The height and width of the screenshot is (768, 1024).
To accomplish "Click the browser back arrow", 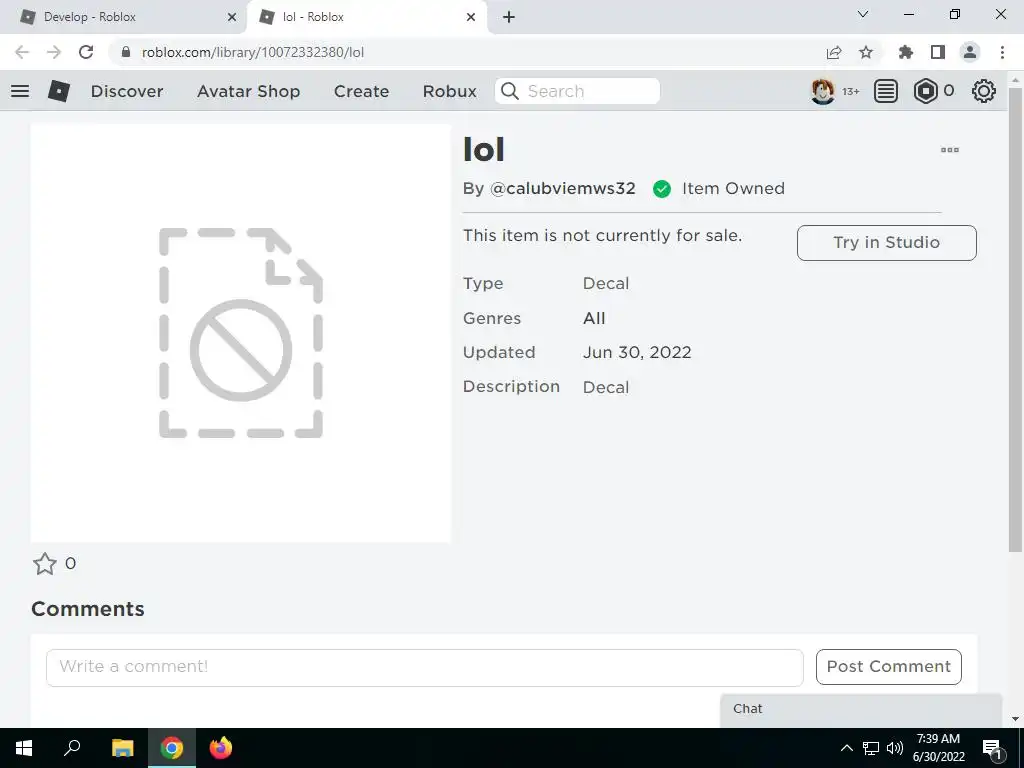I will 22,52.
